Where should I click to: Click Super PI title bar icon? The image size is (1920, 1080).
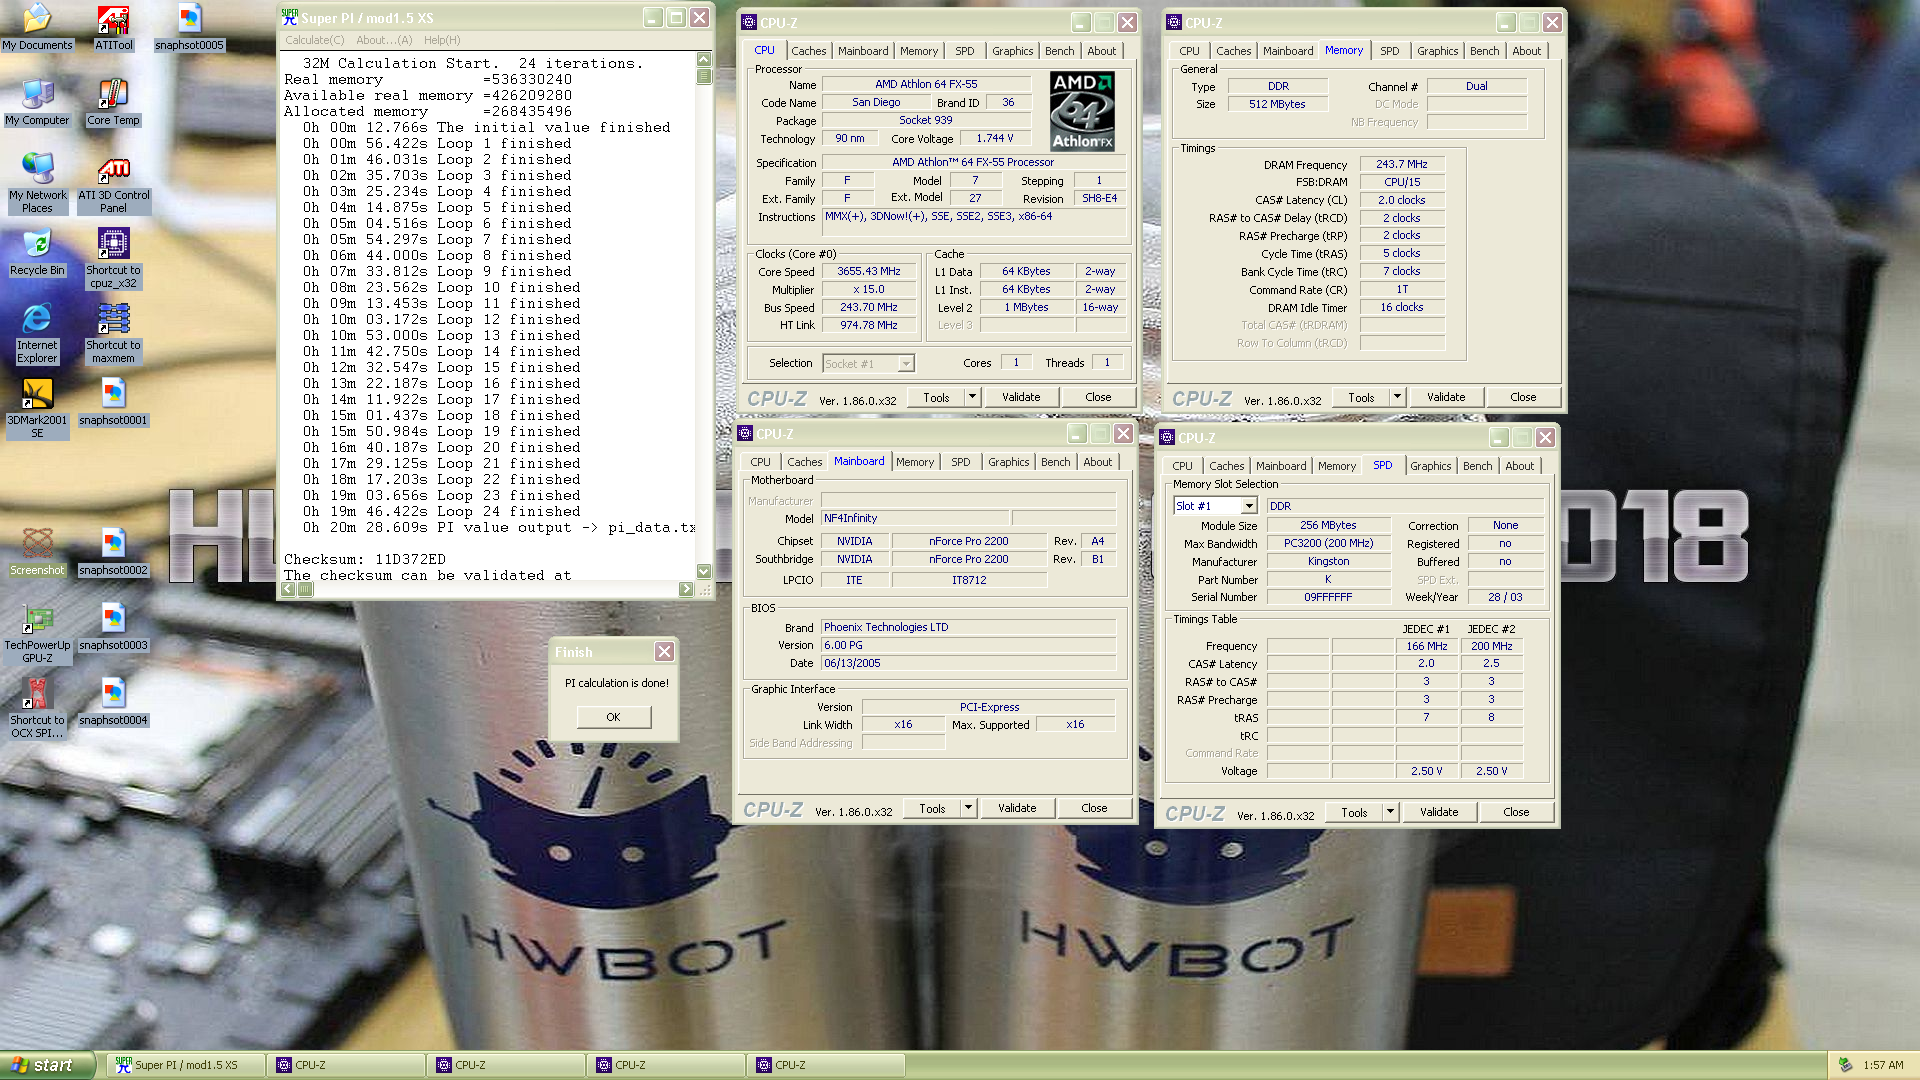coord(289,17)
